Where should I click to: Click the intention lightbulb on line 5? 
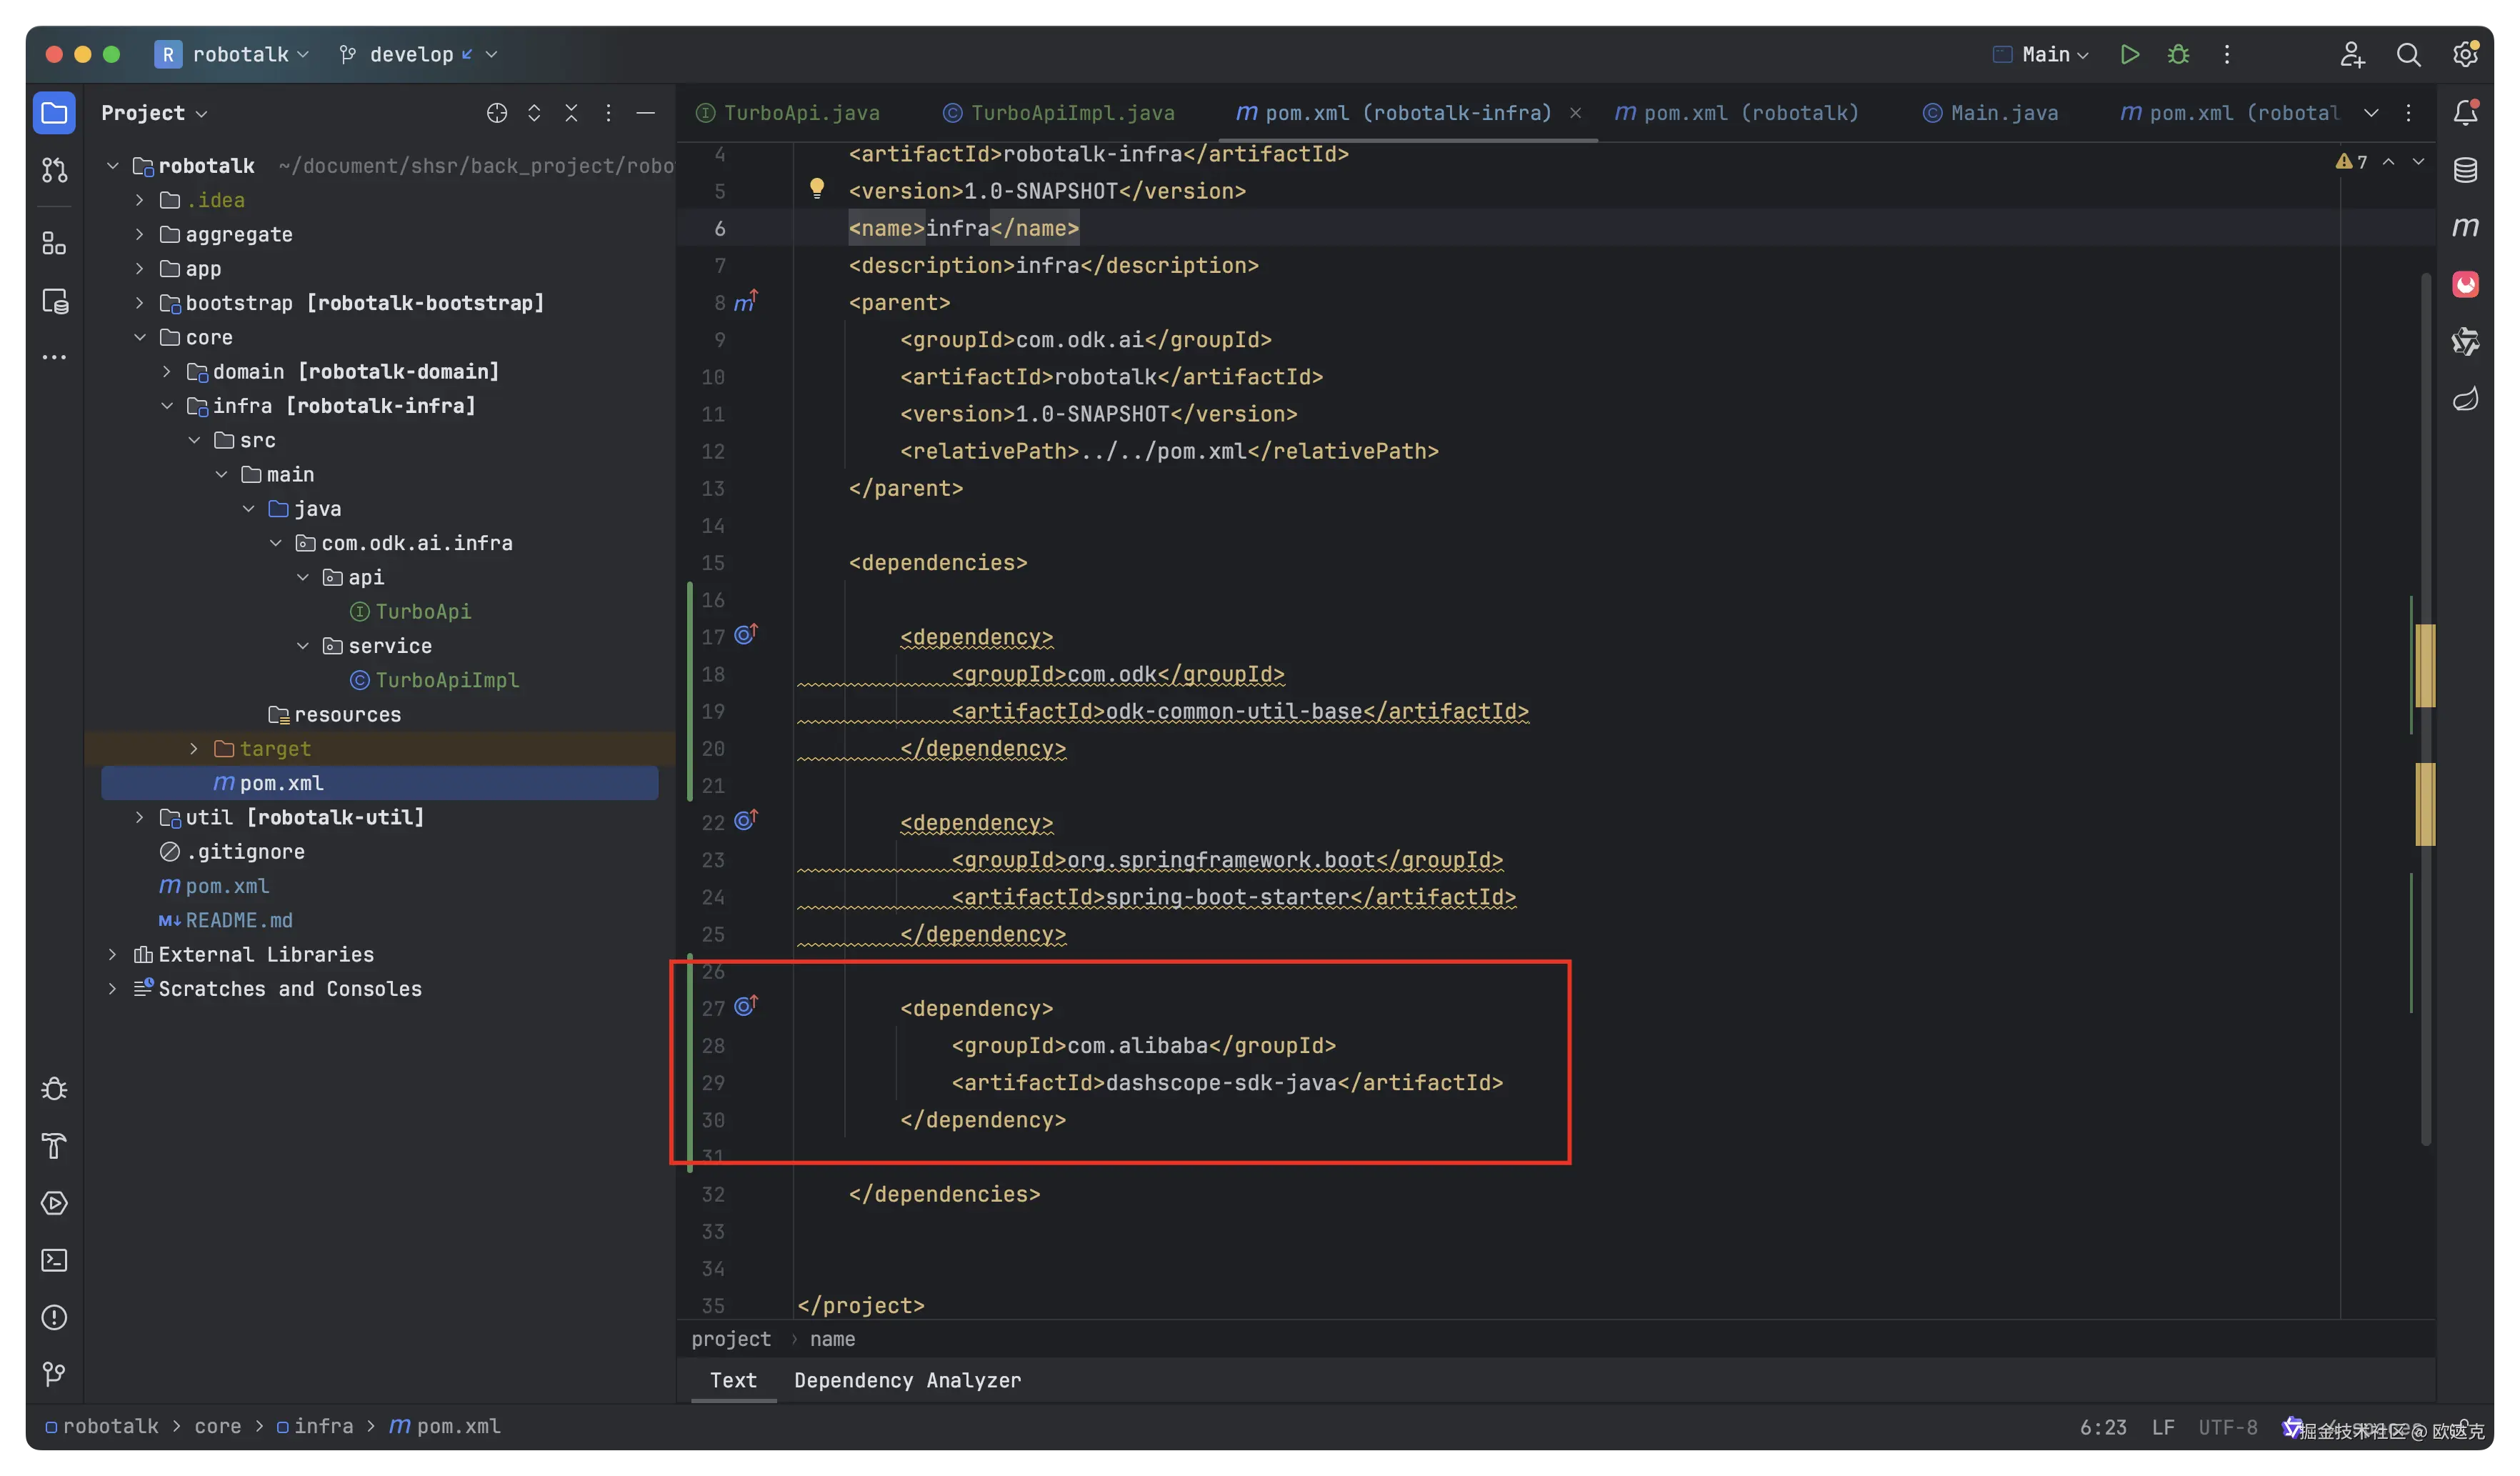click(x=817, y=188)
